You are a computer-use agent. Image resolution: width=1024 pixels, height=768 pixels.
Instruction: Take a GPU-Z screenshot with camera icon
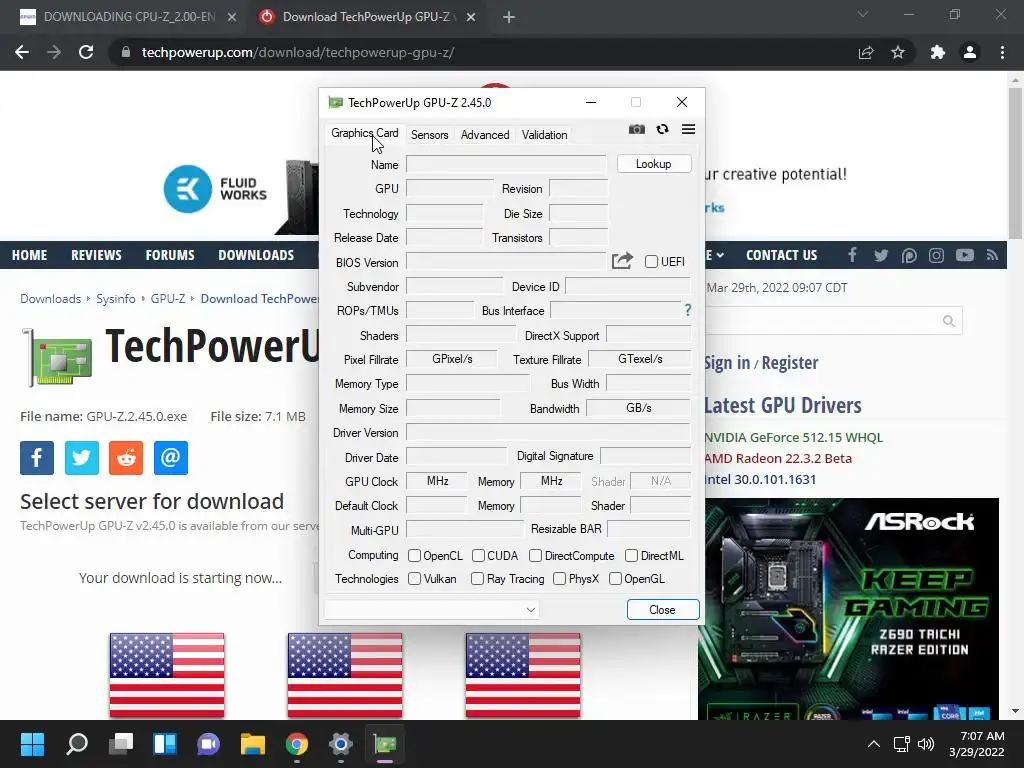(637, 129)
